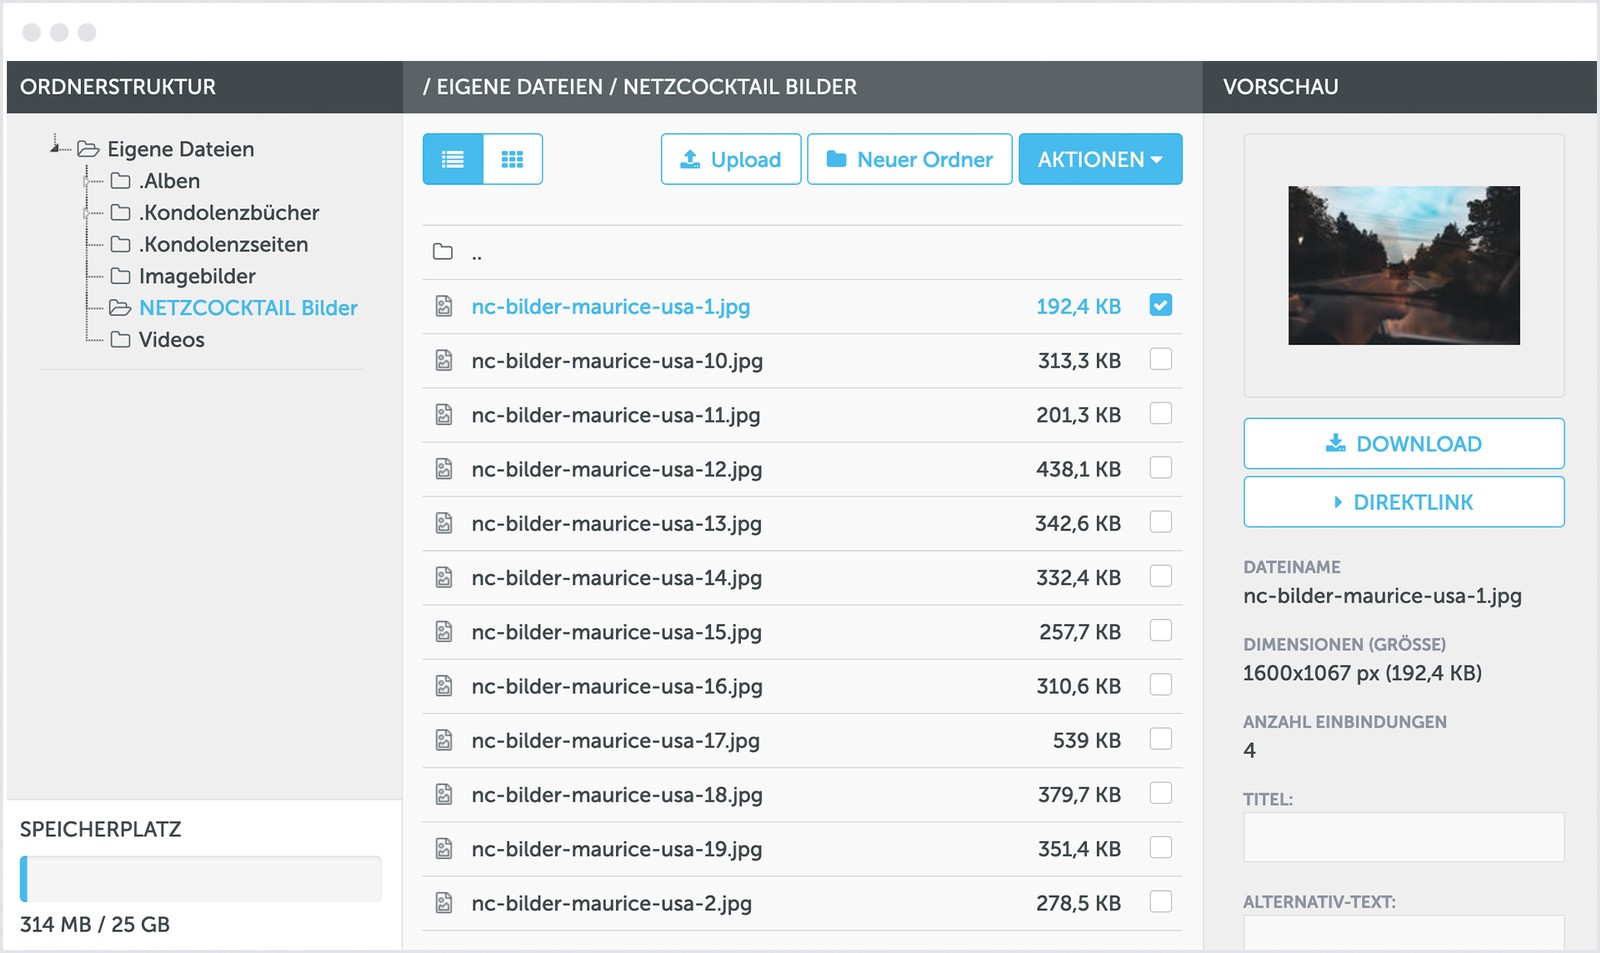The width and height of the screenshot is (1600, 953).
Task: Switch to list view layout
Action: (x=453, y=160)
